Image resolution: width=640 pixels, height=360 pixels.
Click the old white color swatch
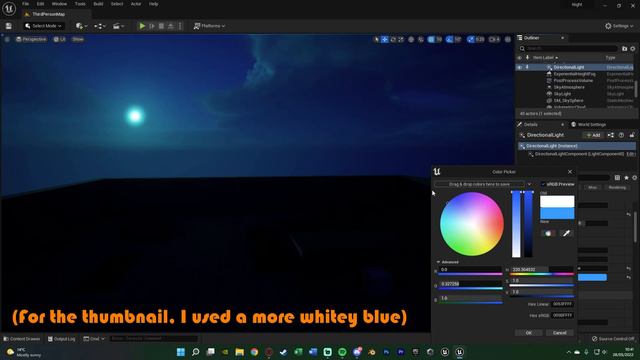(557, 201)
